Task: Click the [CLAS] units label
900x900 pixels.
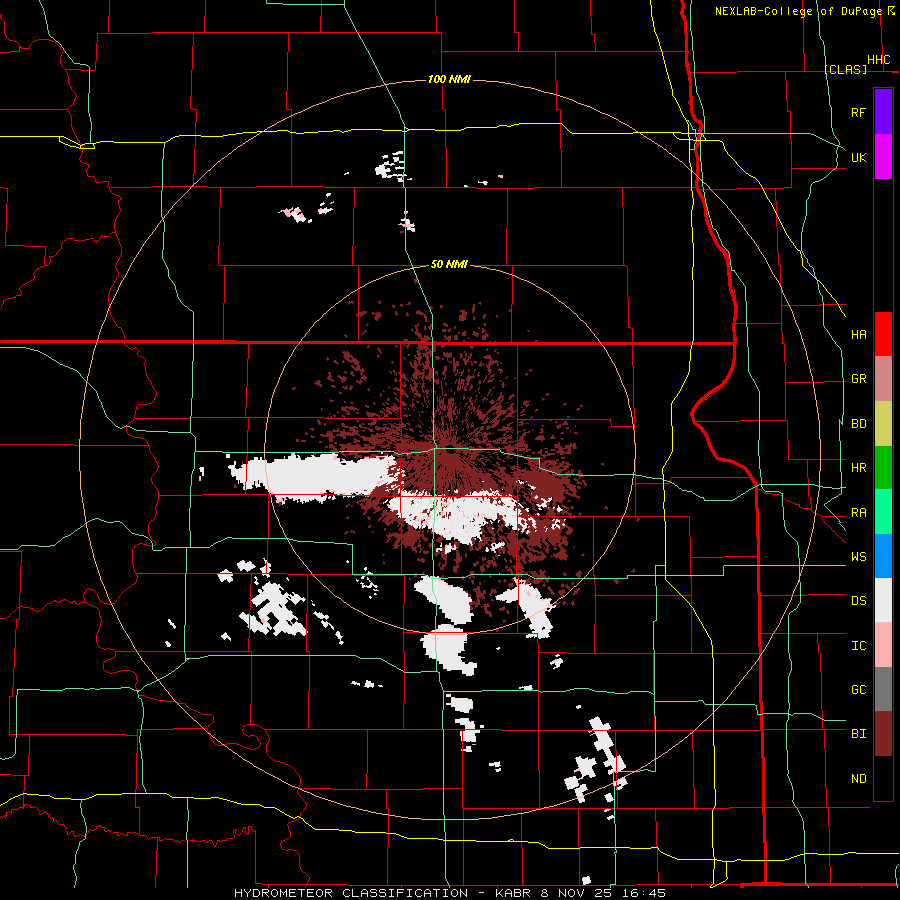Action: tap(845, 70)
